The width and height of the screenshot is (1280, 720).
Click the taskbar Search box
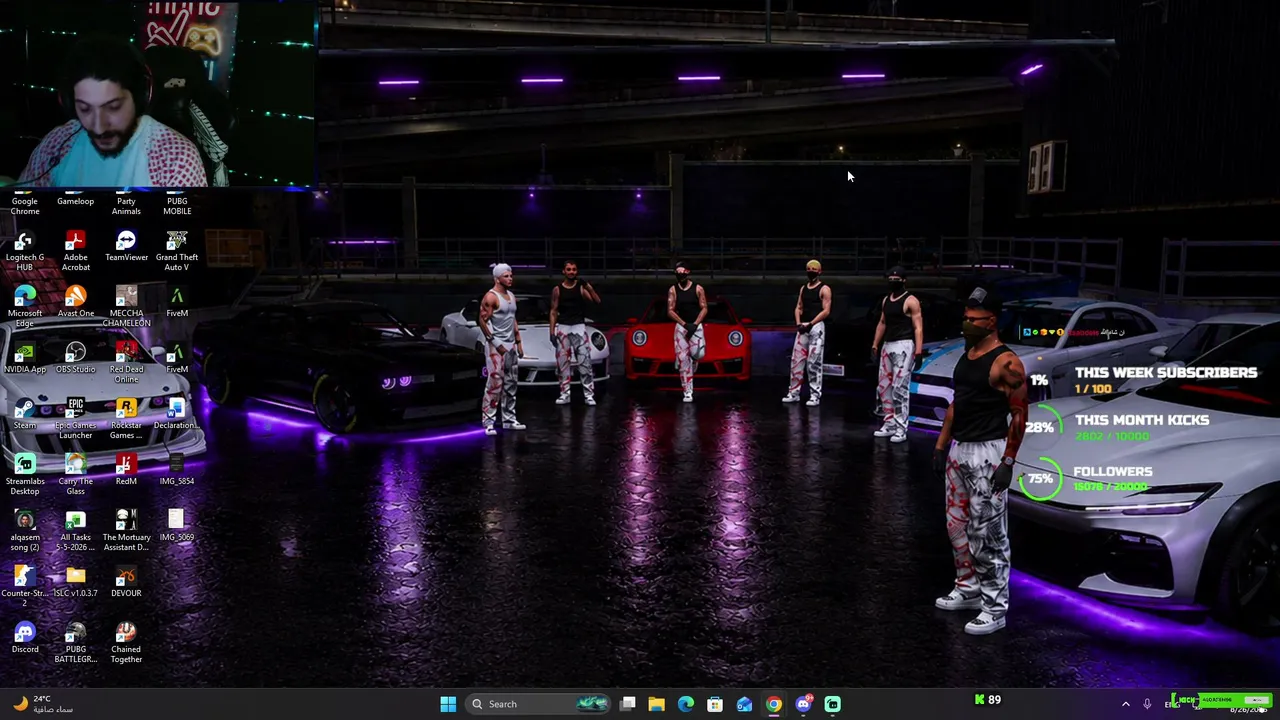538,704
